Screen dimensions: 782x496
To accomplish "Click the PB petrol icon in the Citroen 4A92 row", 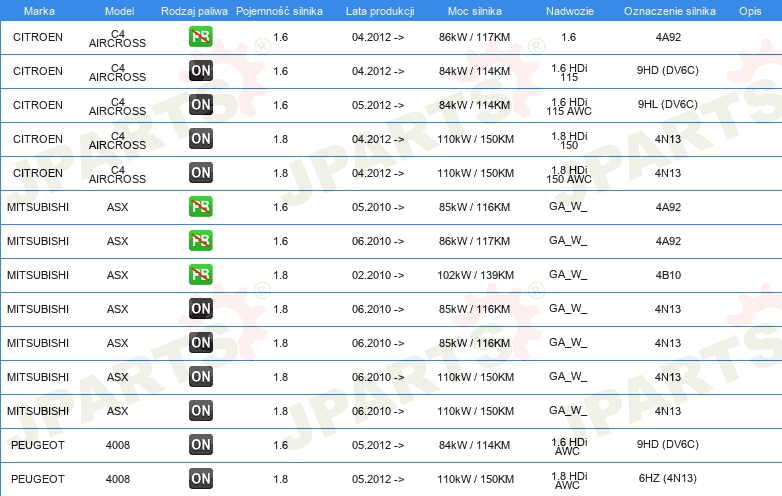I will (200, 37).
